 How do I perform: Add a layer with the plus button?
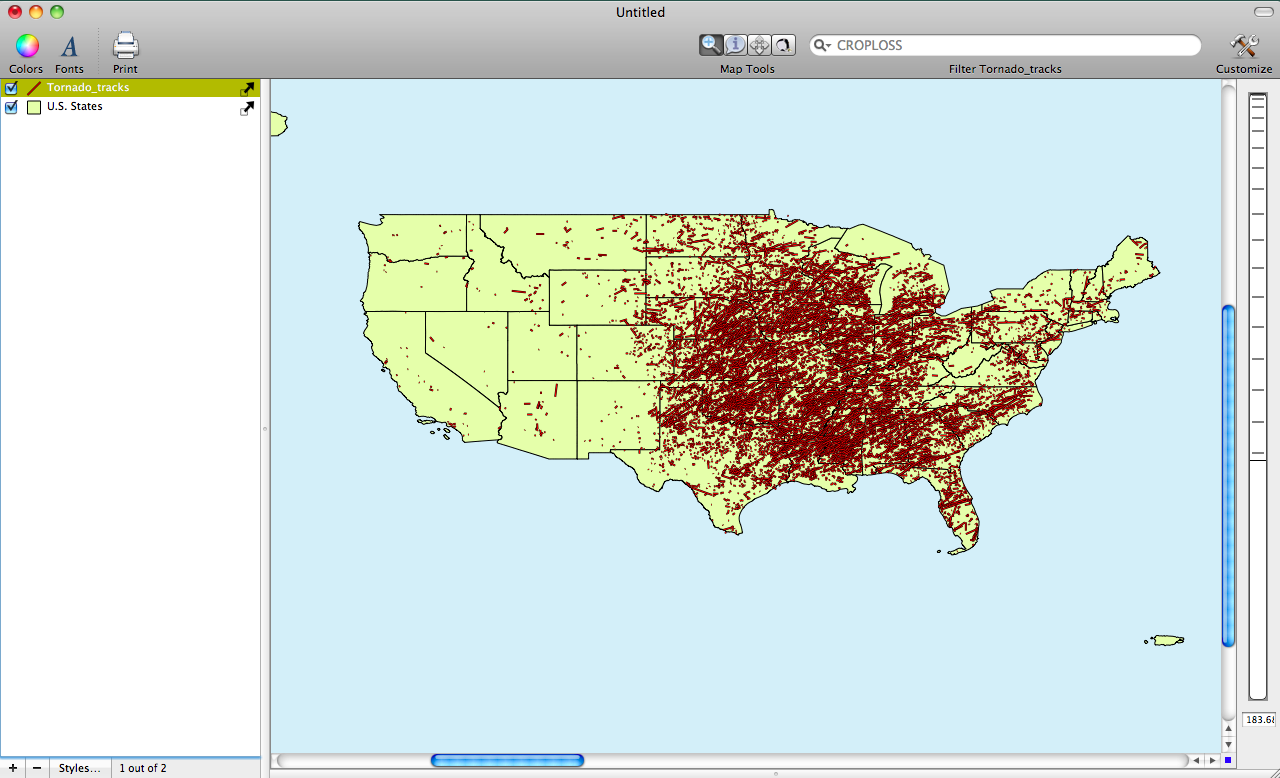pos(12,768)
